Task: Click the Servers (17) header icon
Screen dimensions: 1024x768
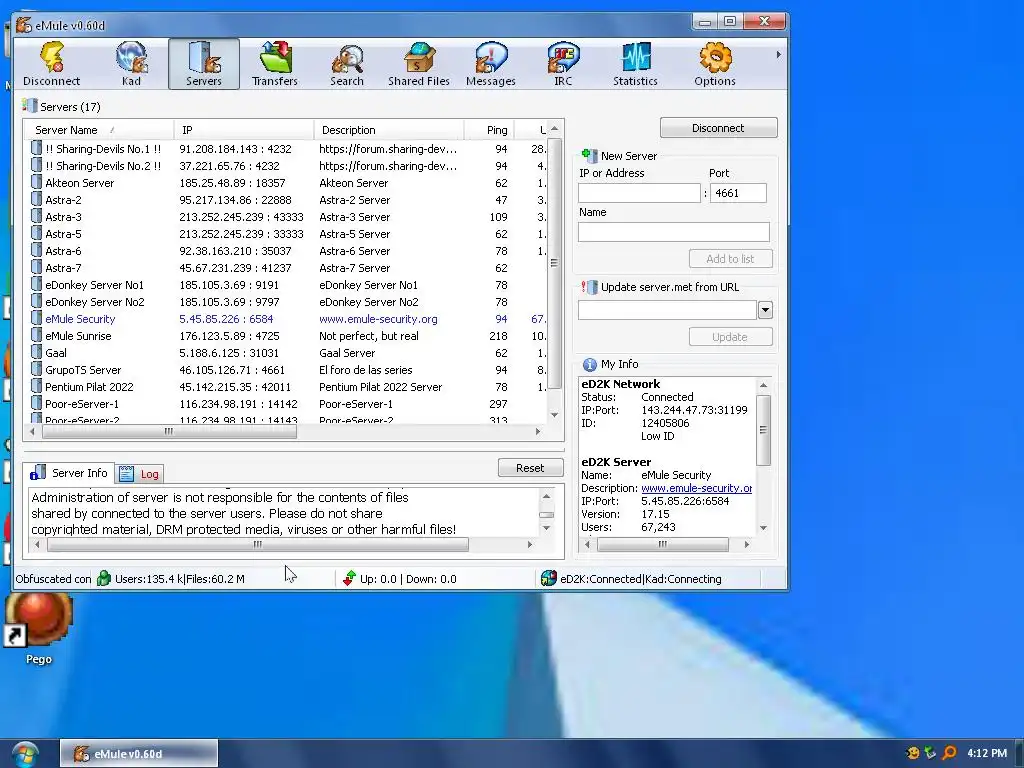Action: (x=29, y=106)
